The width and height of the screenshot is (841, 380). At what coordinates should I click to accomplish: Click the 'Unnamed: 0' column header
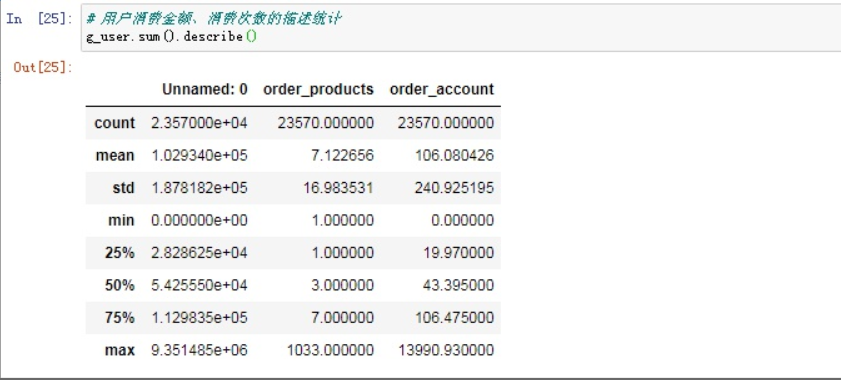click(205, 89)
